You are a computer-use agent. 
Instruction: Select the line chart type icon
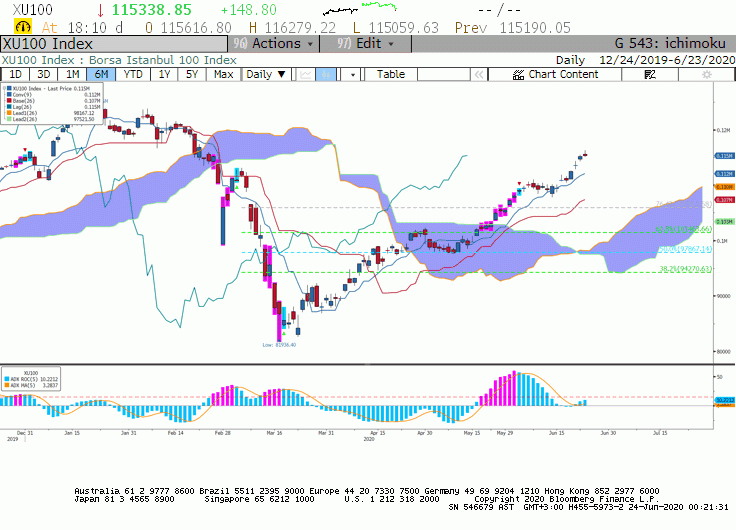[x=306, y=75]
